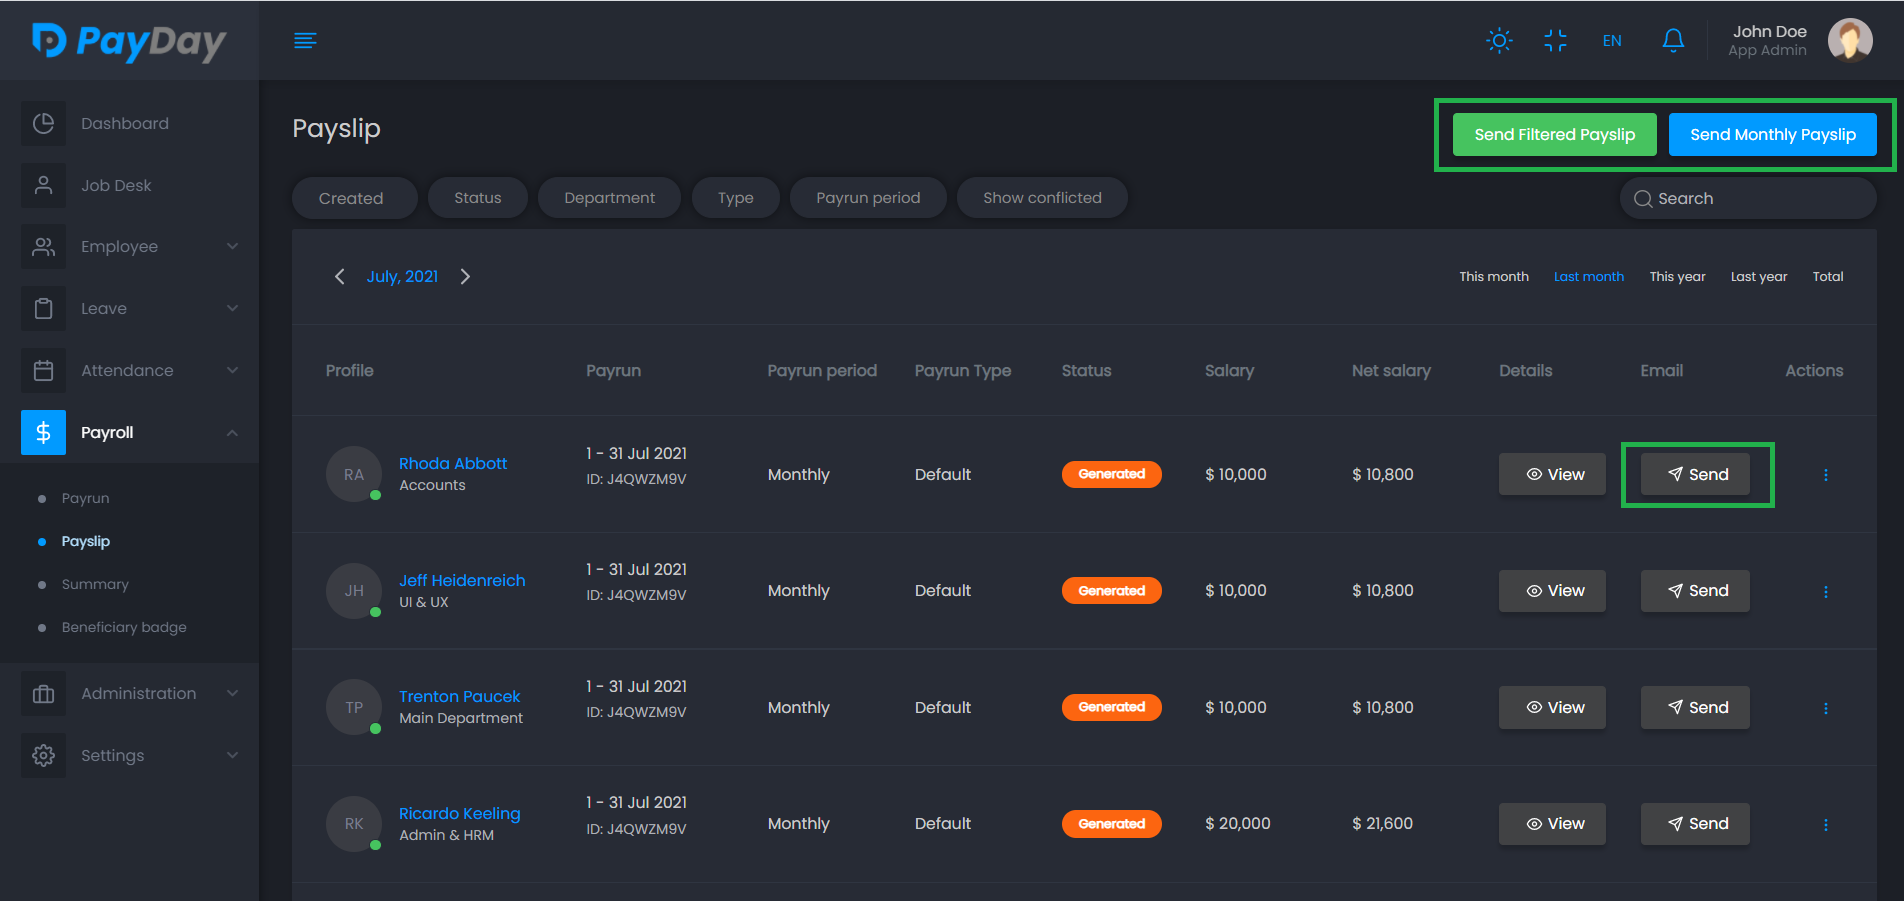Click the Job Desk person icon
Image resolution: width=1904 pixels, height=901 pixels.
coord(43,185)
